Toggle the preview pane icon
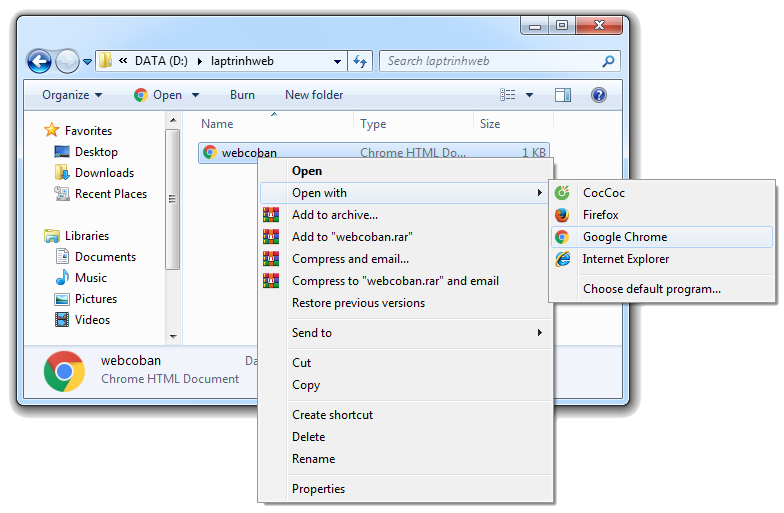 pos(563,95)
